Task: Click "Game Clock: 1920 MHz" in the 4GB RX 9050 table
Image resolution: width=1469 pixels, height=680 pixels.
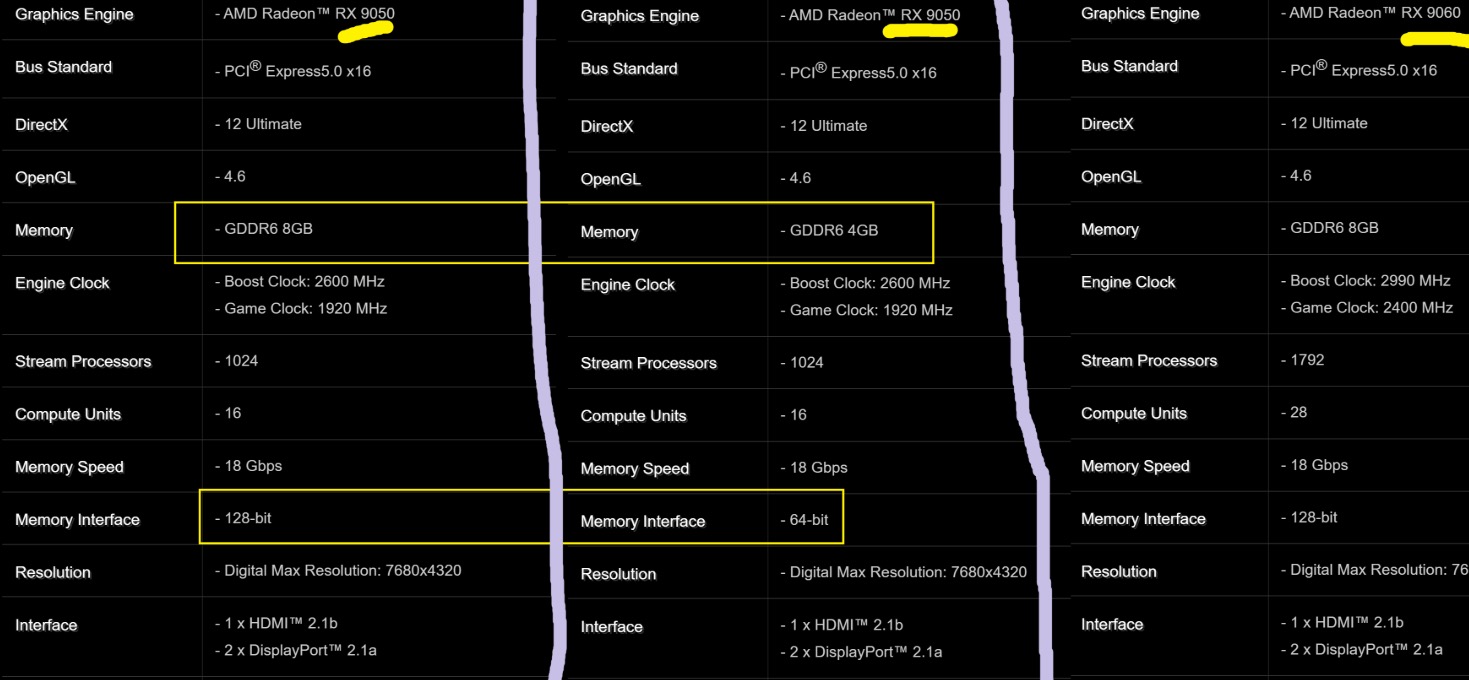Action: click(871, 310)
